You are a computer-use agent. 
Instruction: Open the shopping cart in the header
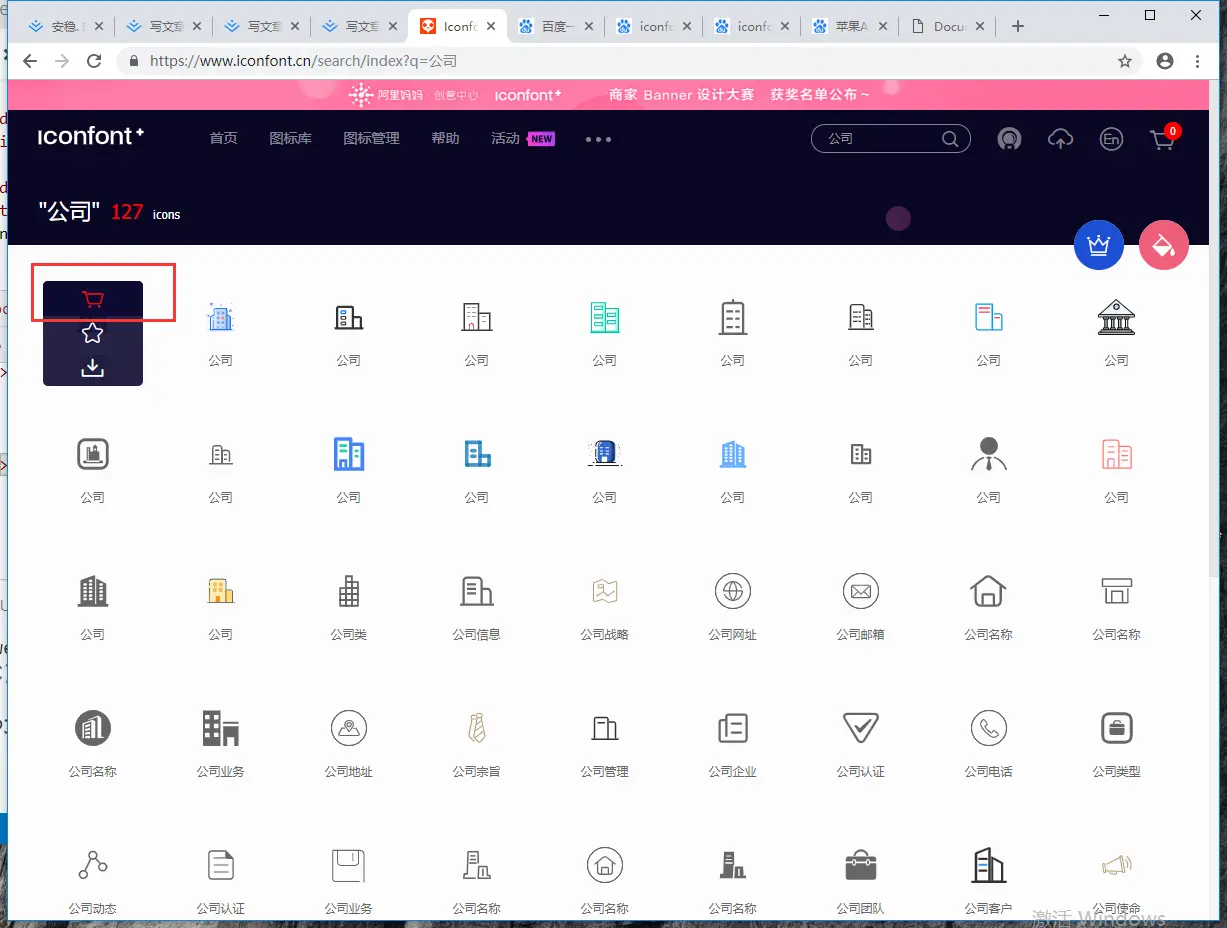point(1163,139)
